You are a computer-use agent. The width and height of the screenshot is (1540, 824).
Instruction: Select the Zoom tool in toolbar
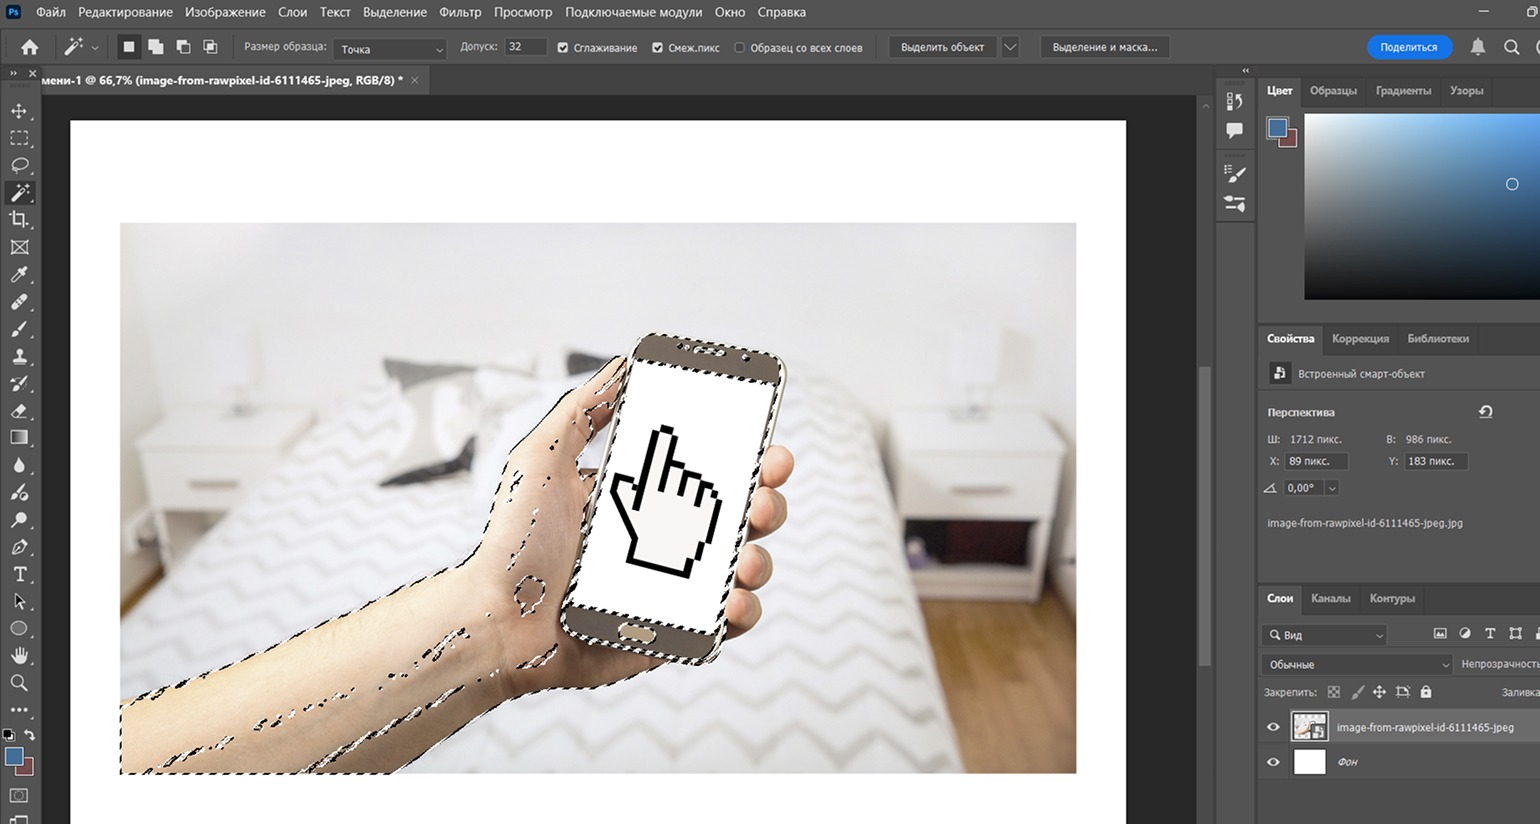19,683
